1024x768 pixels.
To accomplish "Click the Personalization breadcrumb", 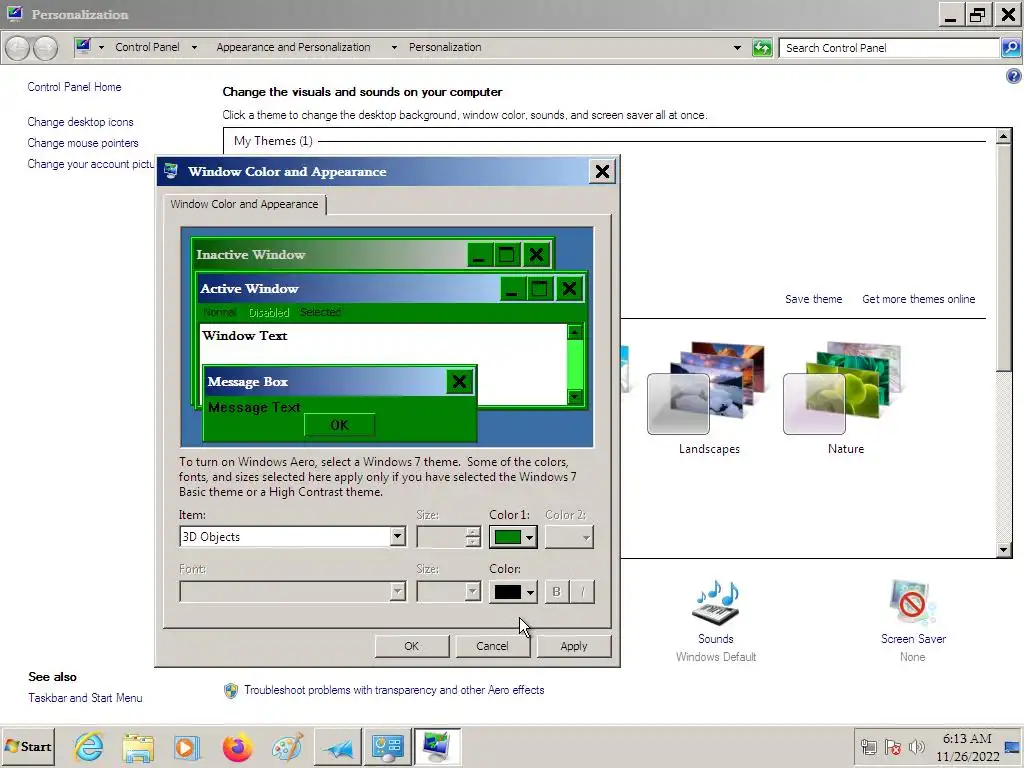I will click(445, 47).
